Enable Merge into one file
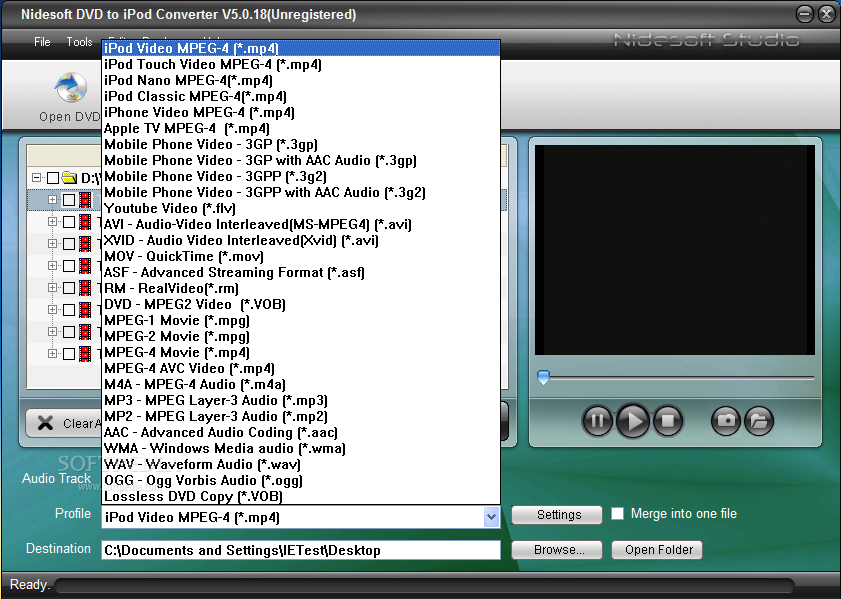Screen dimensions: 841x599 tap(617, 514)
